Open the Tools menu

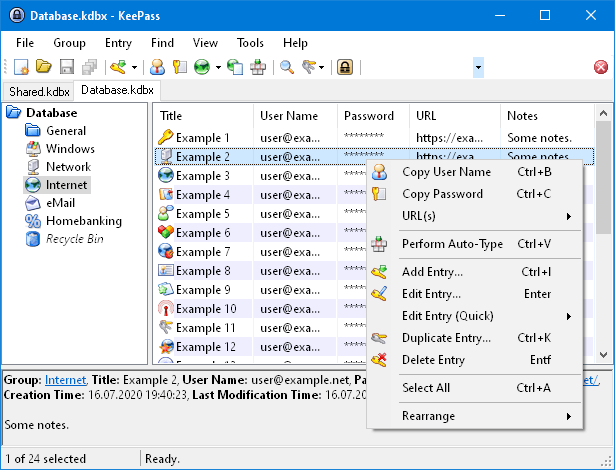click(x=250, y=43)
